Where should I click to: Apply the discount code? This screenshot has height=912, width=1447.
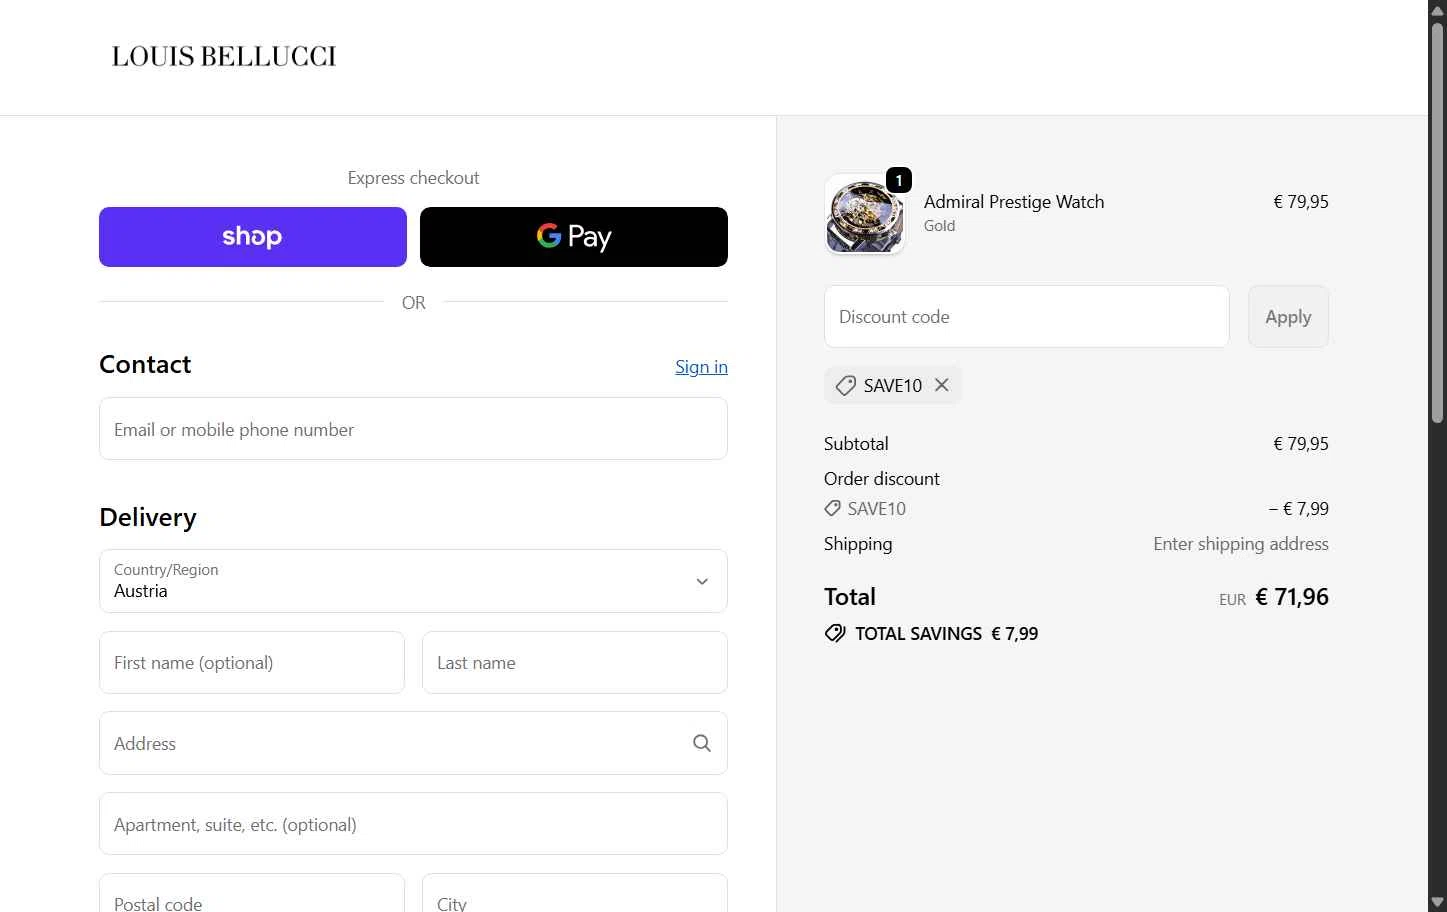coord(1288,317)
